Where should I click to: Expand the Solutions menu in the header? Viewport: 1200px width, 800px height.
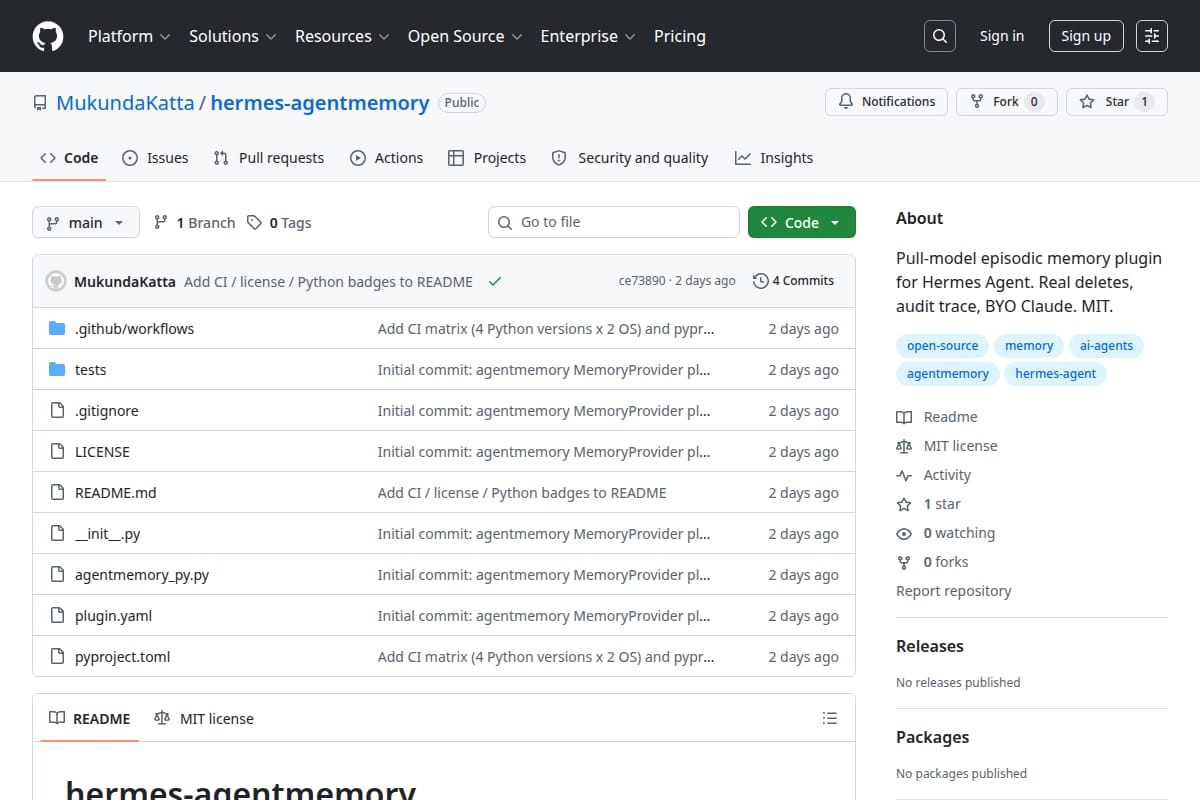[232, 36]
